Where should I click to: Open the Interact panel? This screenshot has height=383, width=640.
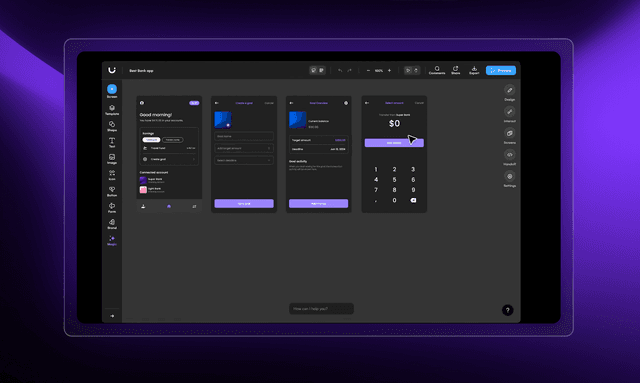509,114
